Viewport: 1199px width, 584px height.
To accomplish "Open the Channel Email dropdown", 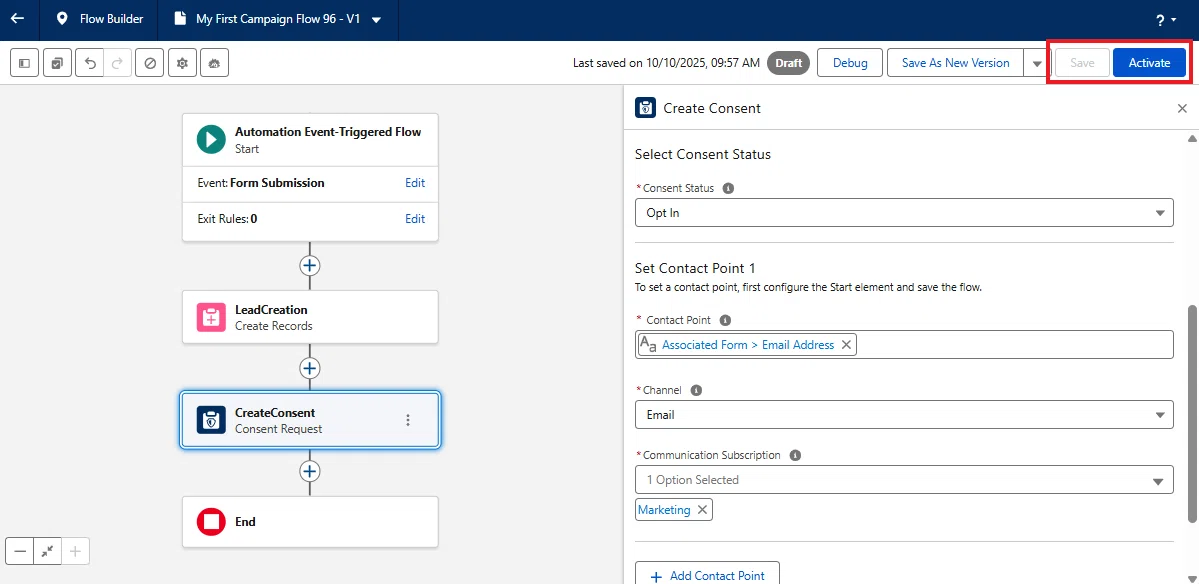I will pyautogui.click(x=904, y=415).
